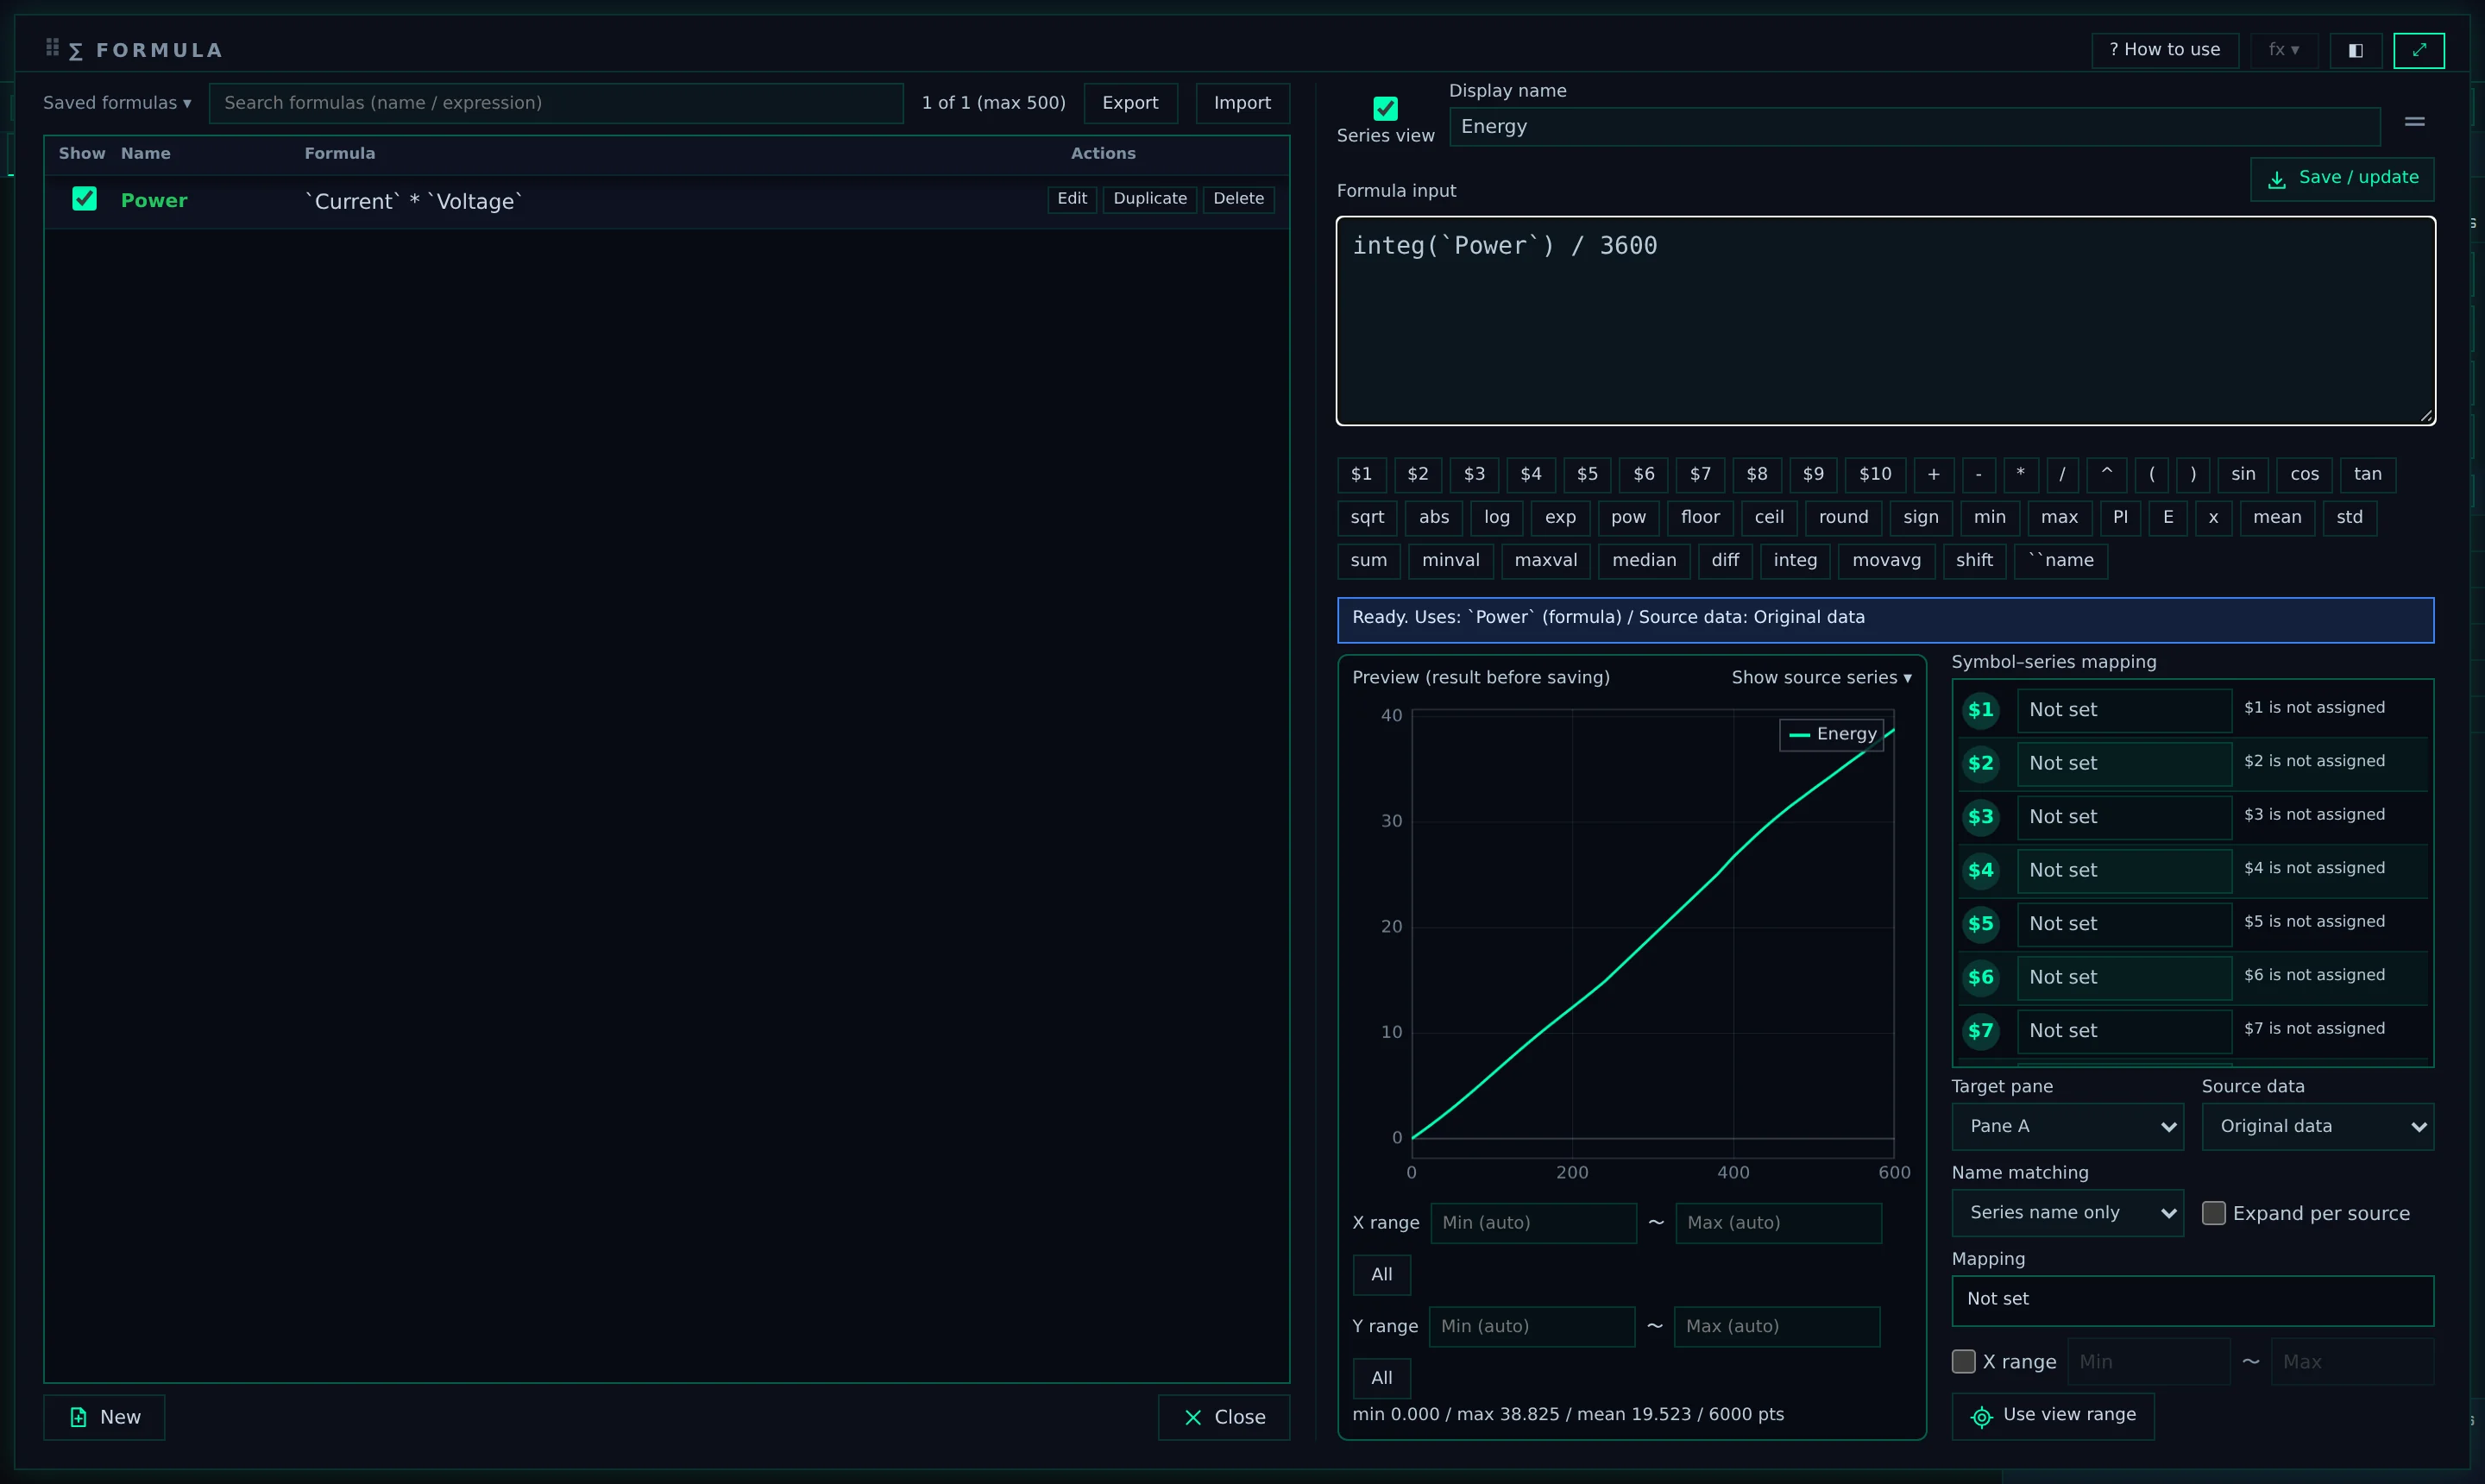Delete the Power formula
The image size is (2485, 1484).
point(1238,199)
